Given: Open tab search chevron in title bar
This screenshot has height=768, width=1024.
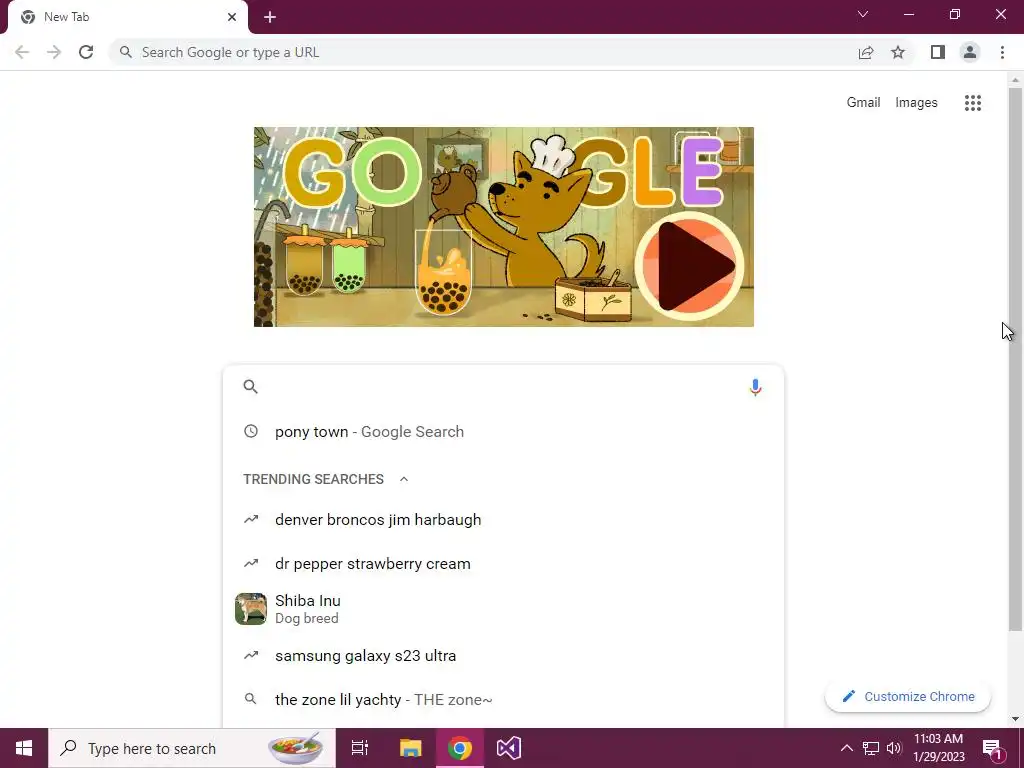Looking at the screenshot, I should click(x=863, y=14).
